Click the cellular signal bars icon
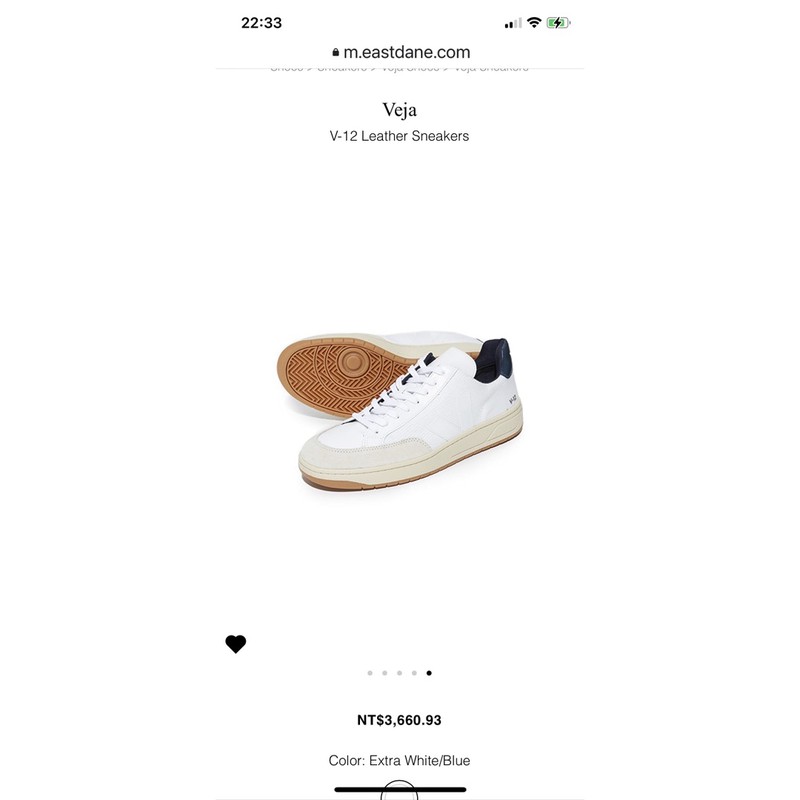The width and height of the screenshot is (800, 800). (x=513, y=23)
